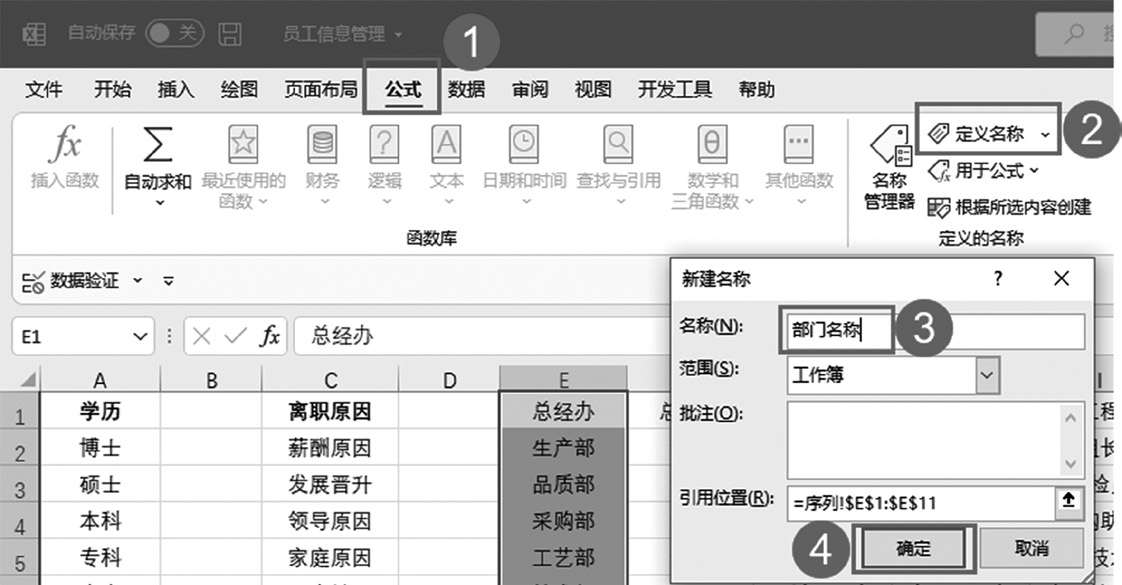Screen dimensions: 1122x585
Task: Switch to the Home (开始) tab
Action: point(113,89)
